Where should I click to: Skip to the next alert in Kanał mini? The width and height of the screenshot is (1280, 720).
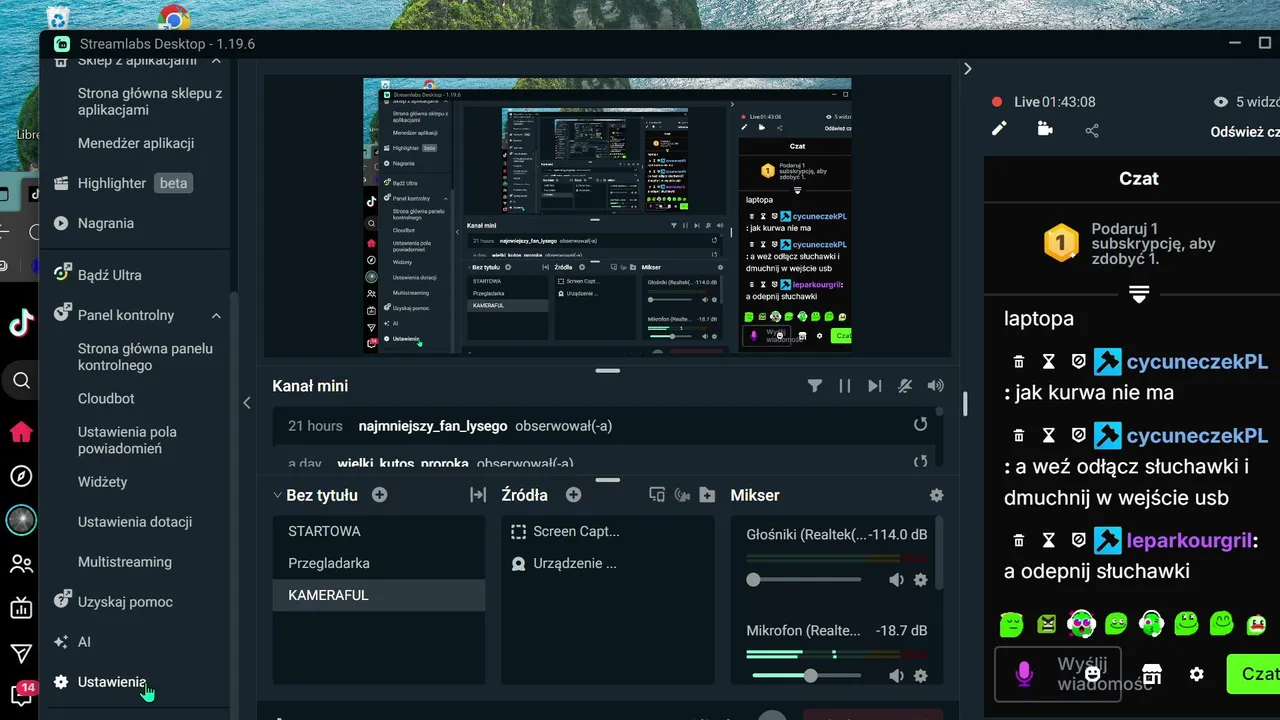click(875, 386)
